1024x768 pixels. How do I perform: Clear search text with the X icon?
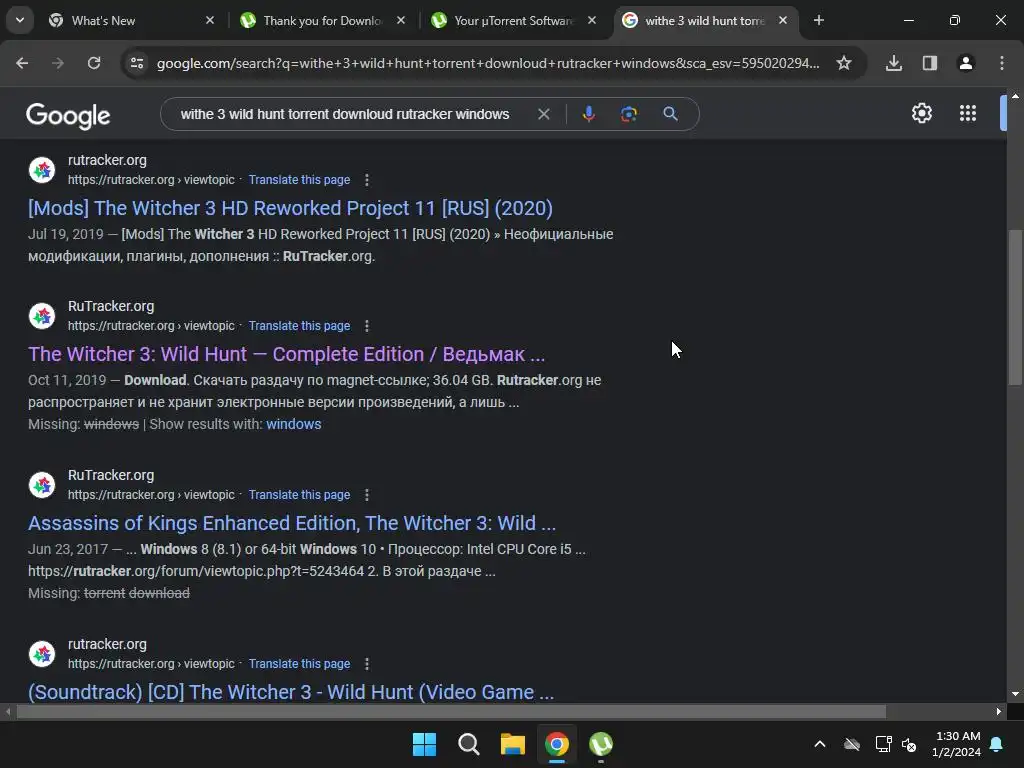(543, 114)
